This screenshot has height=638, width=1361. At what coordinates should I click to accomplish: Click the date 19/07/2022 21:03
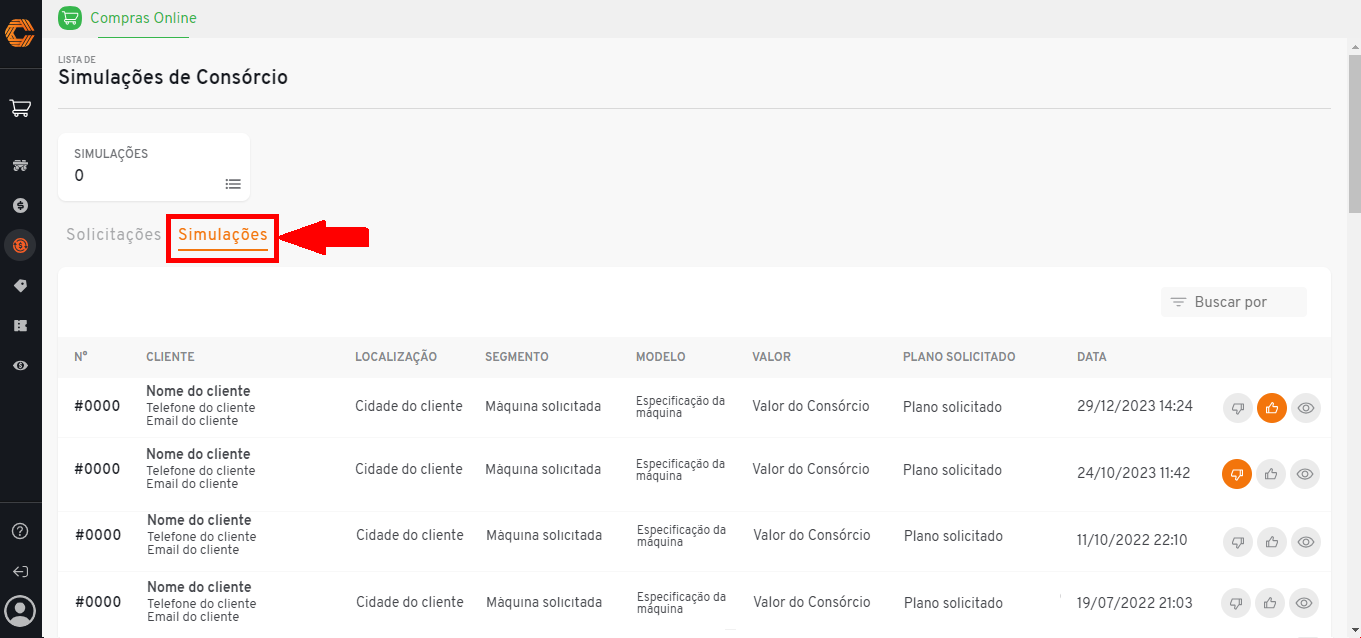[x=1135, y=603]
